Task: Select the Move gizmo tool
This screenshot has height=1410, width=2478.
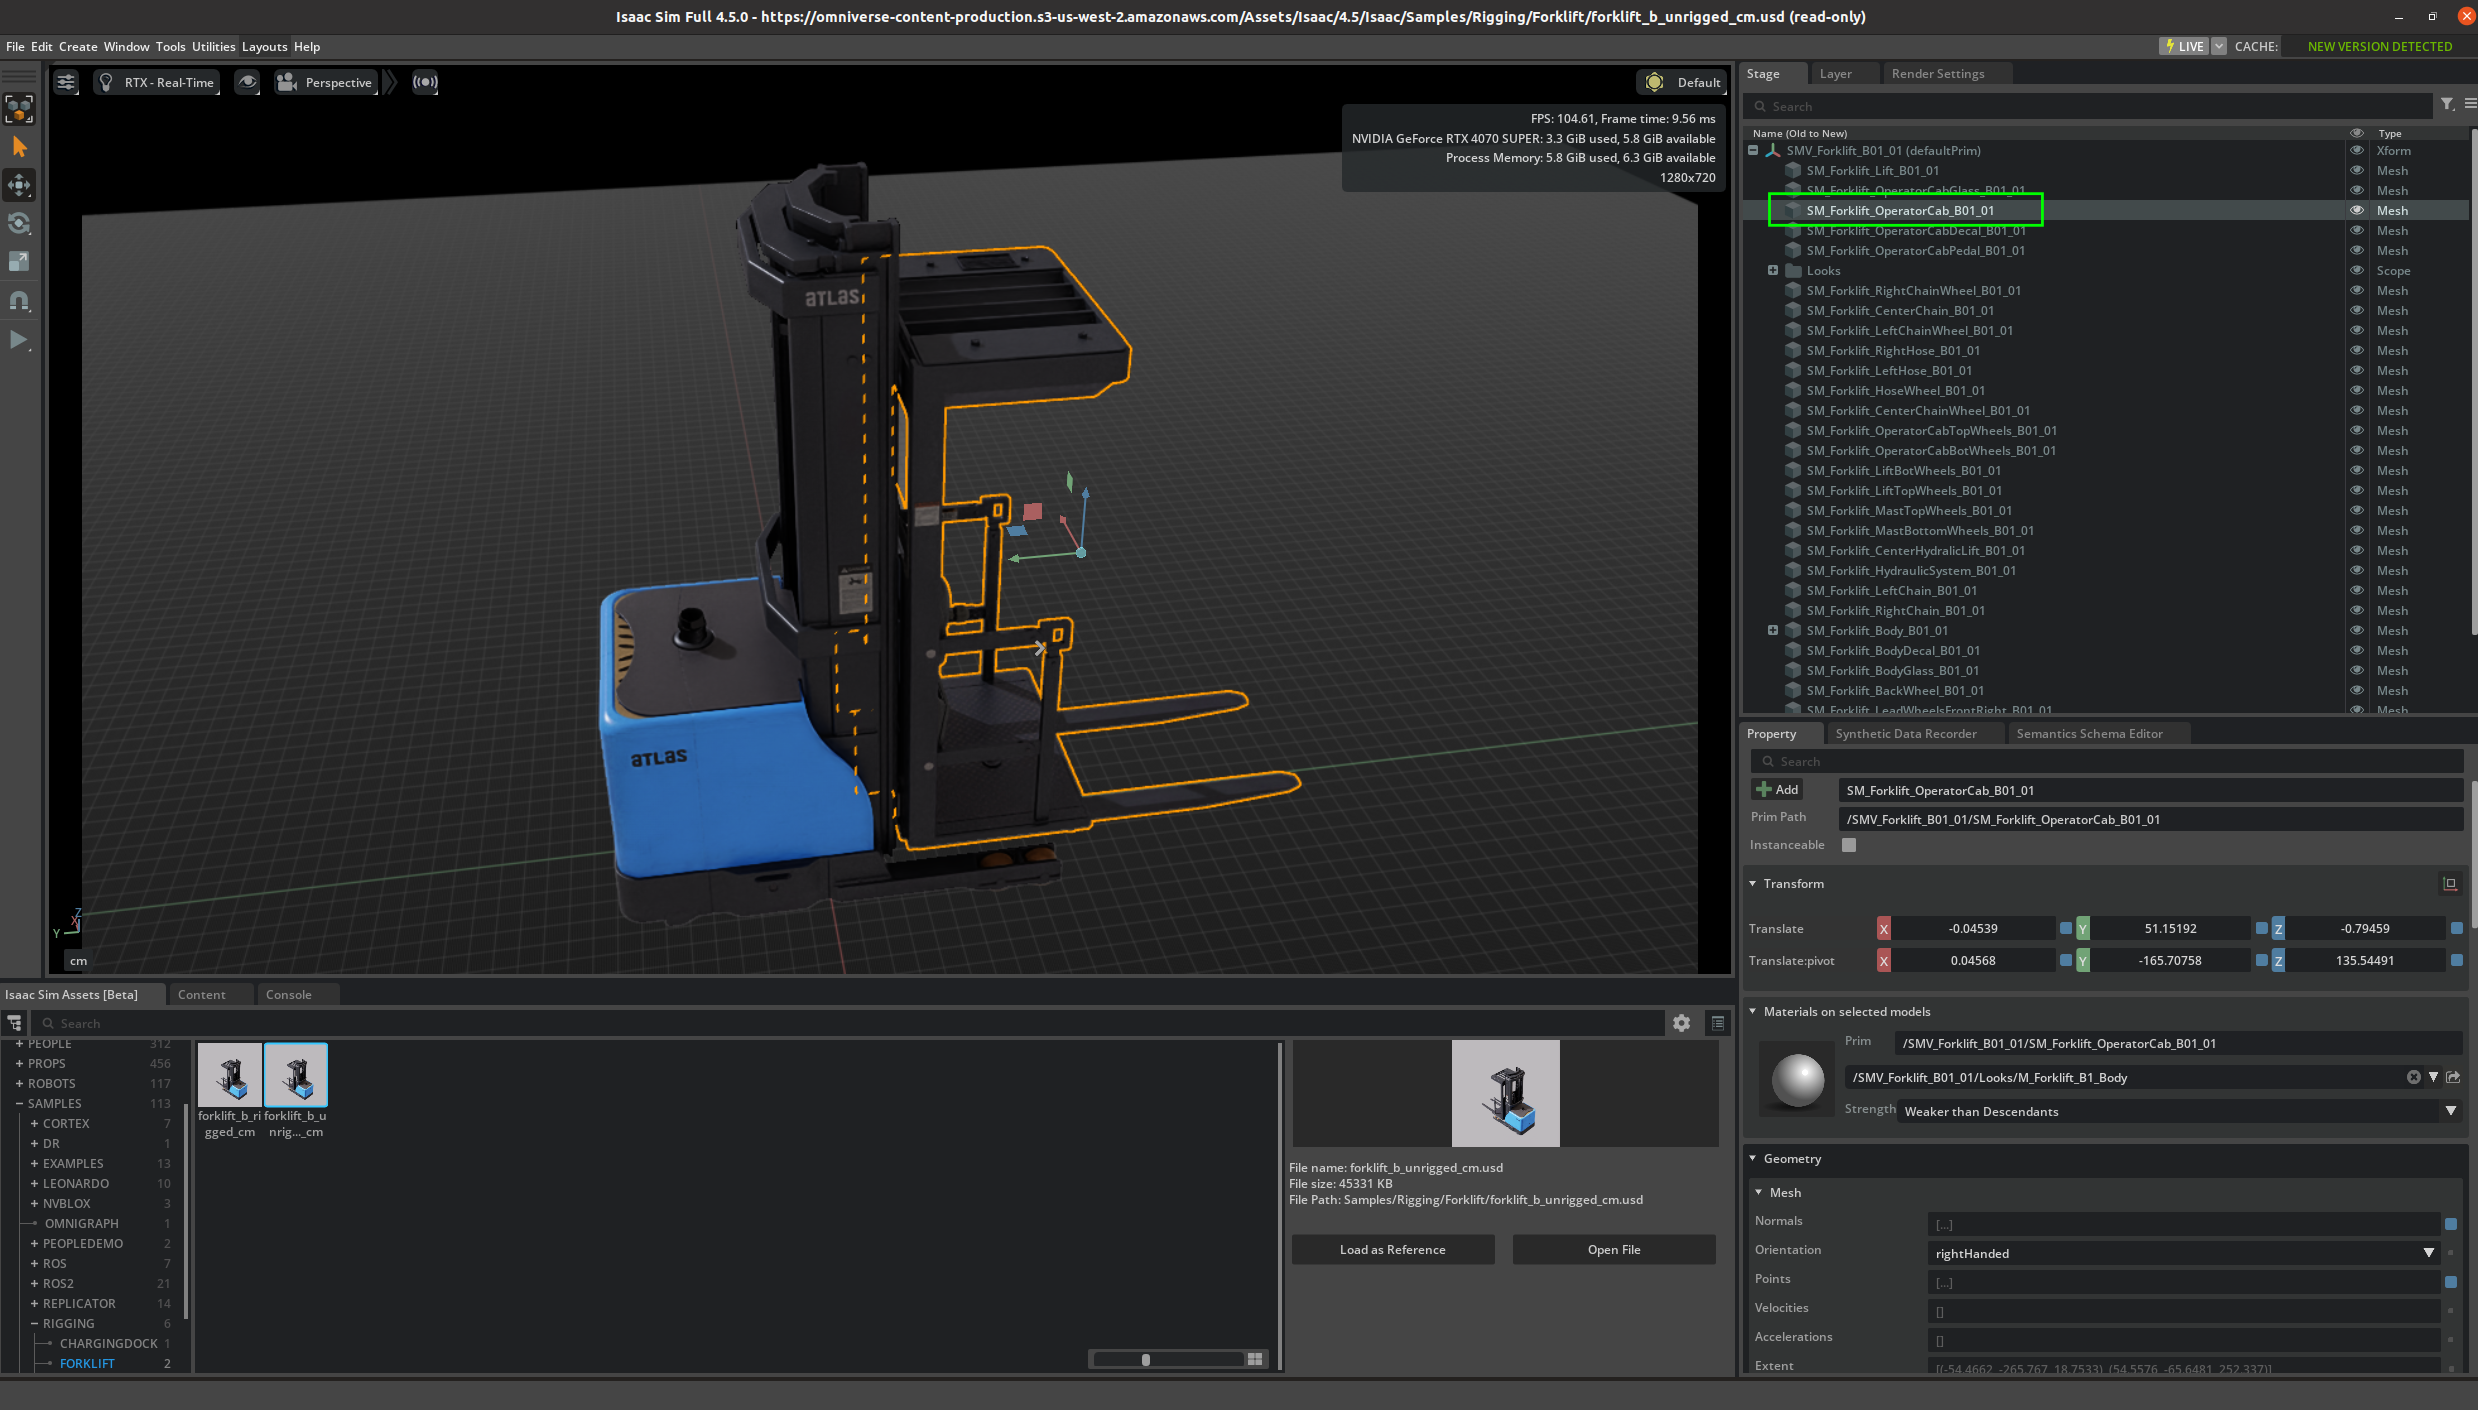Action: (19, 185)
